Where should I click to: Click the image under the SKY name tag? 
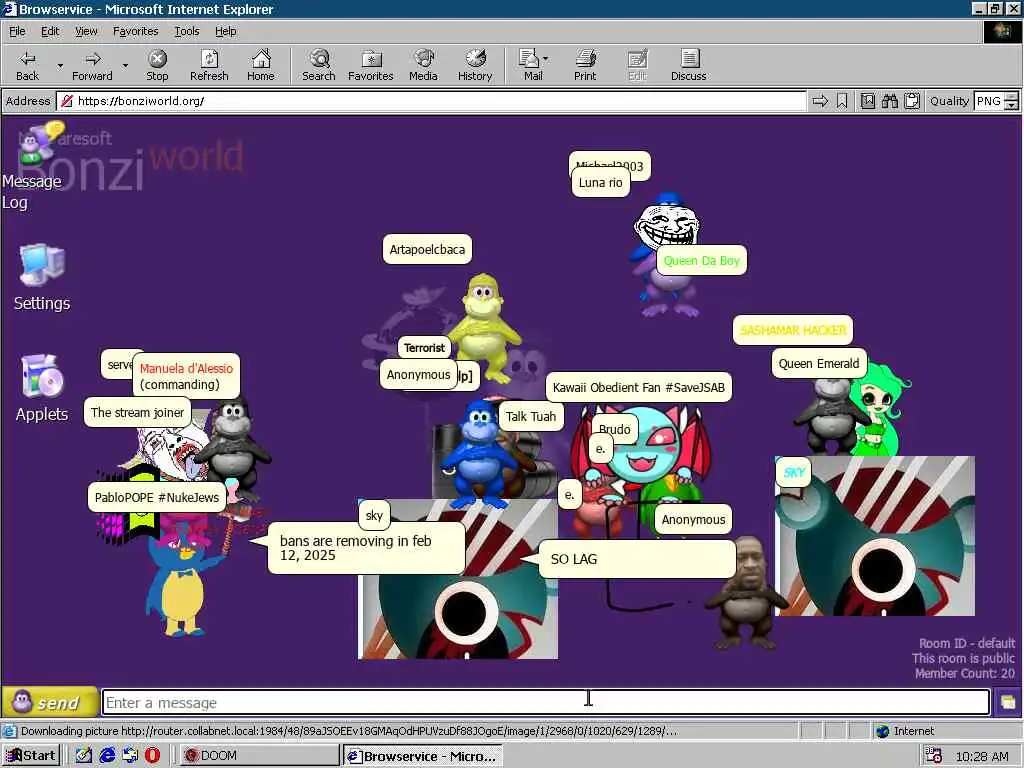(x=875, y=536)
